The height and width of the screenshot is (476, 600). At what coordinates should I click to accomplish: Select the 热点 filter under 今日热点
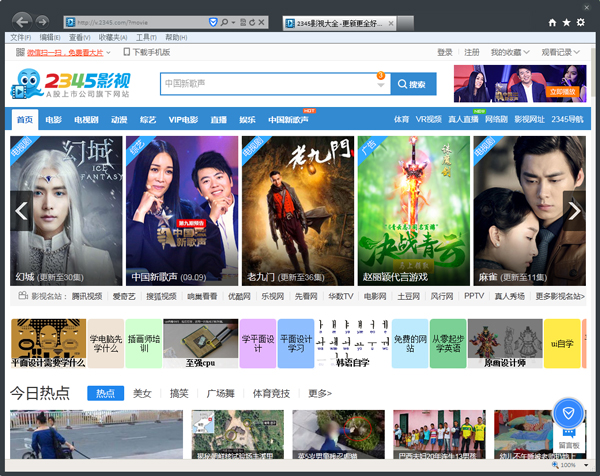tap(106, 393)
